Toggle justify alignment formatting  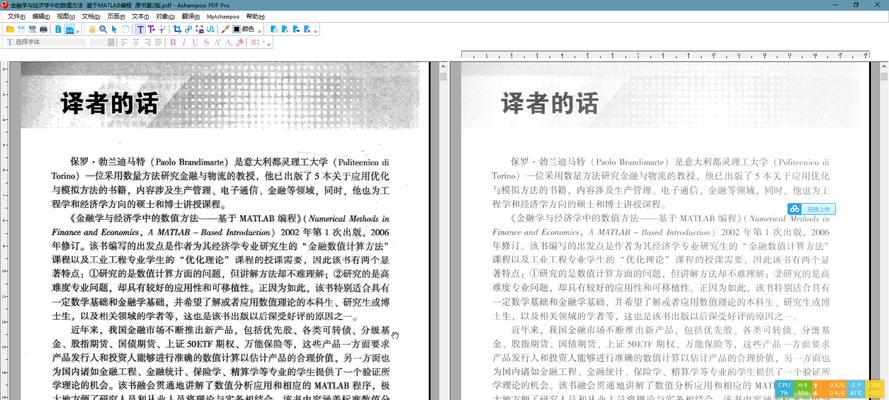158,42
